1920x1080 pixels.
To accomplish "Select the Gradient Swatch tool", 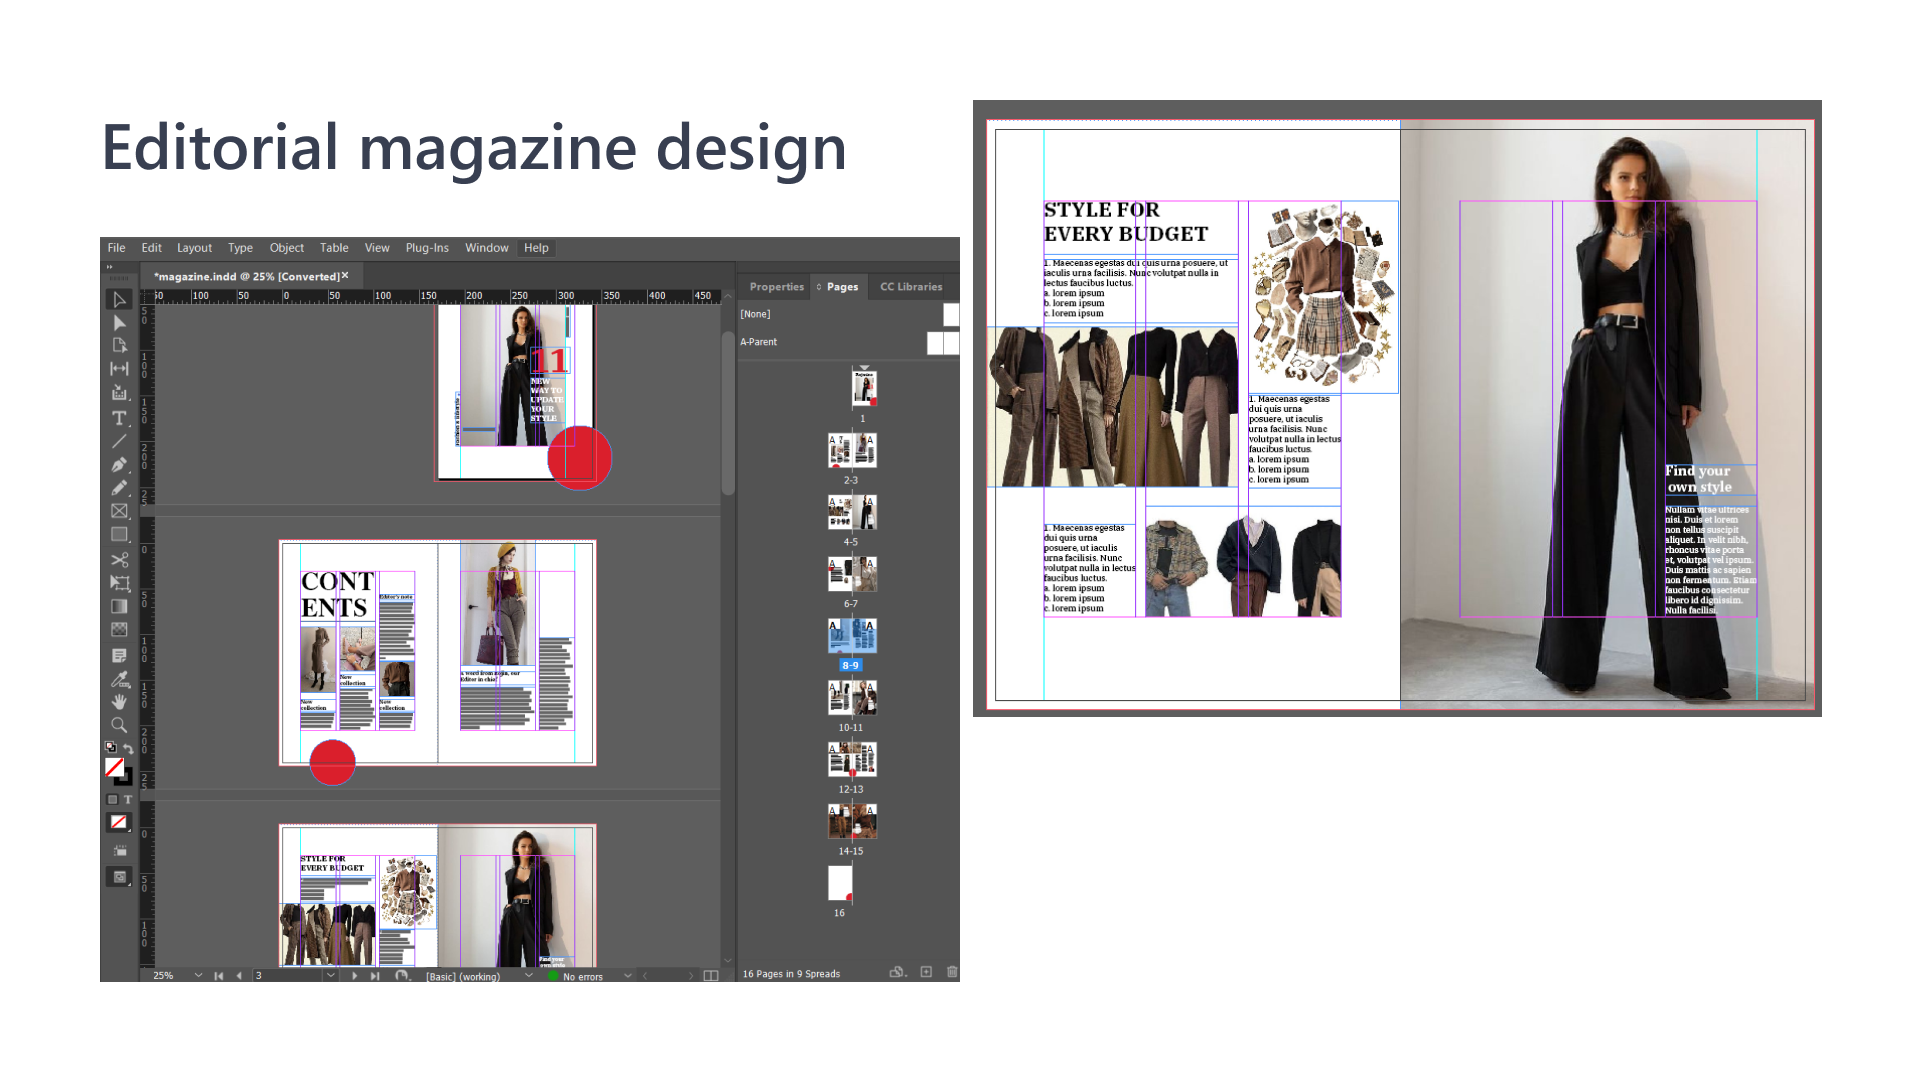I will (x=119, y=606).
